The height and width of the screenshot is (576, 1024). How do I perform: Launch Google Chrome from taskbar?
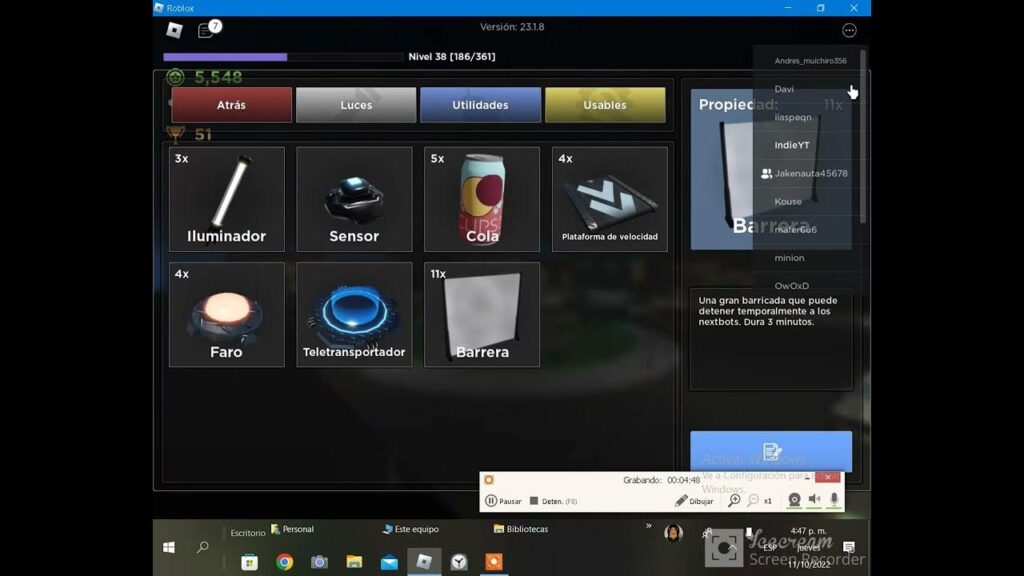[x=284, y=562]
